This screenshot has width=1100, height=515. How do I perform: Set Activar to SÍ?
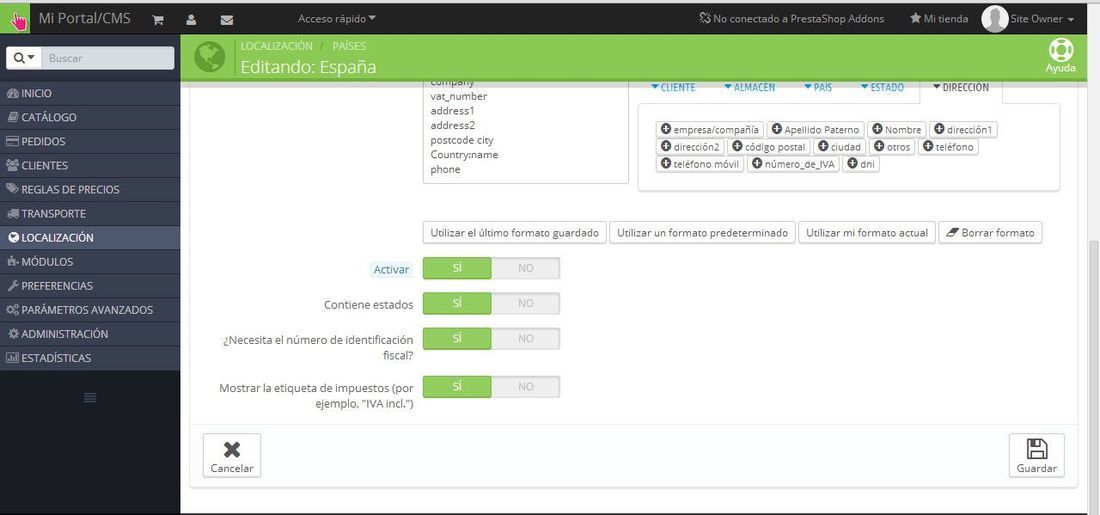coord(457,268)
